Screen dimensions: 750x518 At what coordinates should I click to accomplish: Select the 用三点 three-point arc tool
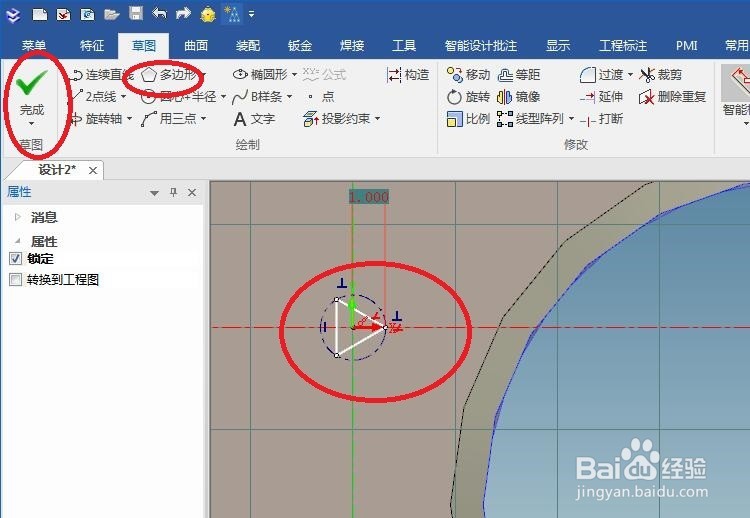click(x=169, y=119)
